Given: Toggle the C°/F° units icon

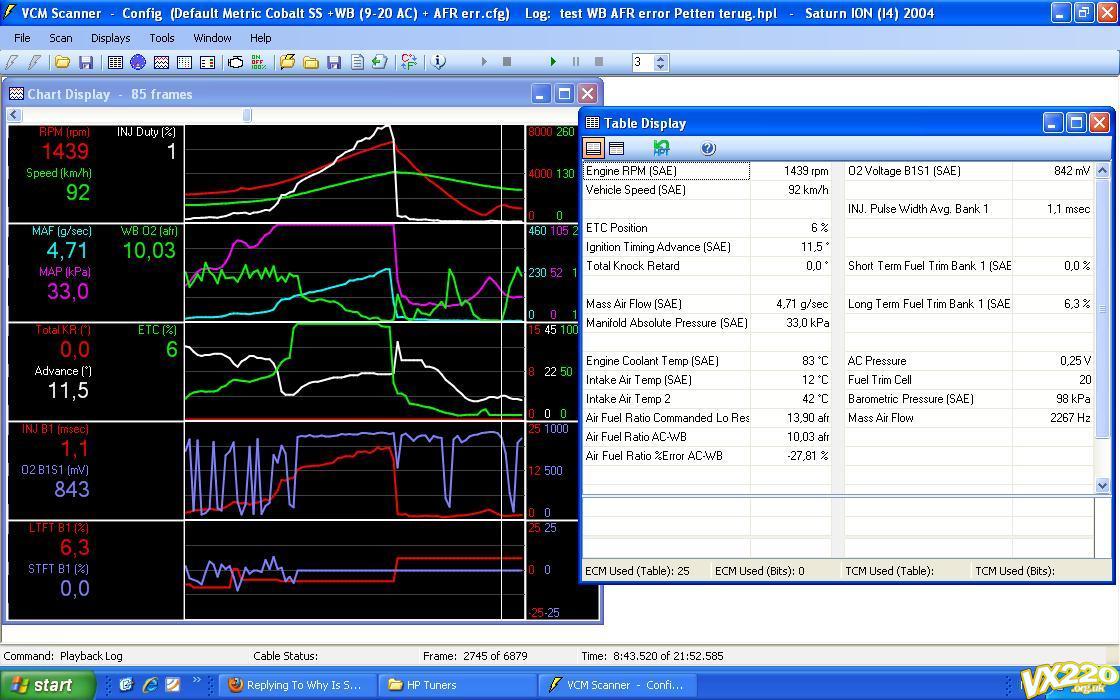Looking at the screenshot, I should (x=409, y=62).
